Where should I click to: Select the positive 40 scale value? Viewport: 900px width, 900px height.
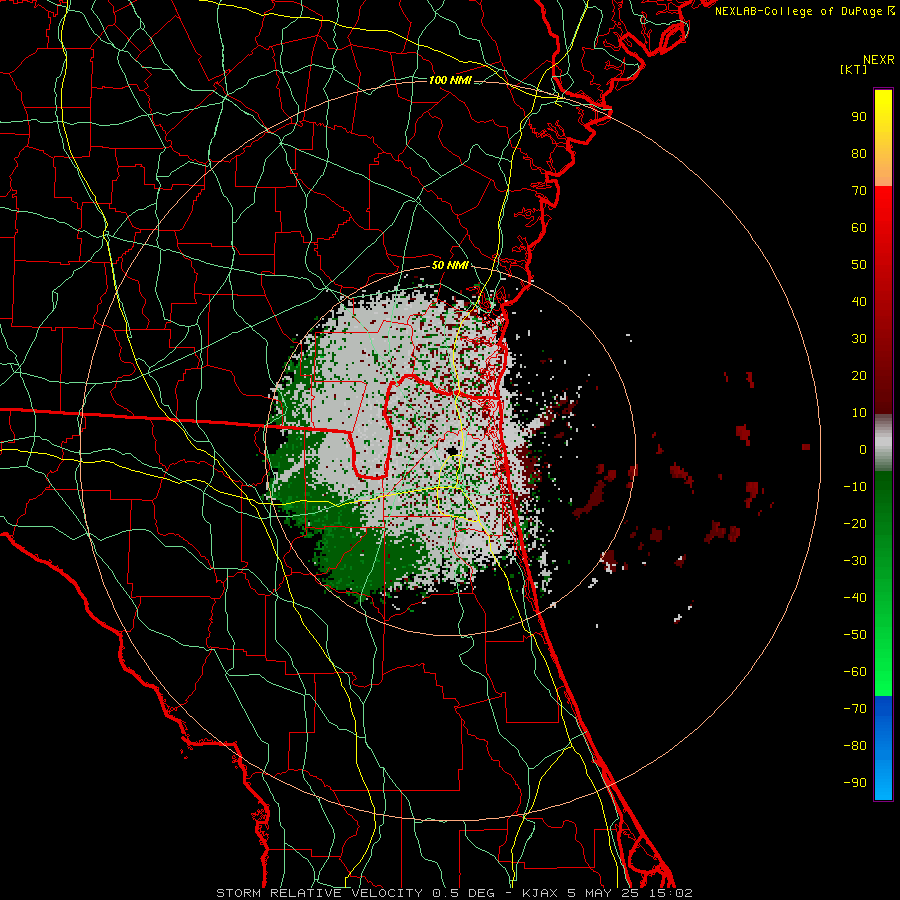(859, 302)
